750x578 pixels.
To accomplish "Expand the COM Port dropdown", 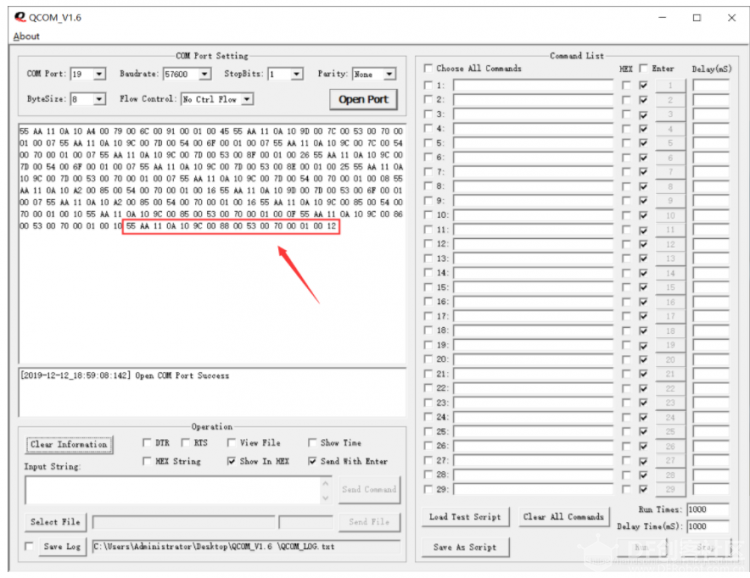I will tap(99, 74).
